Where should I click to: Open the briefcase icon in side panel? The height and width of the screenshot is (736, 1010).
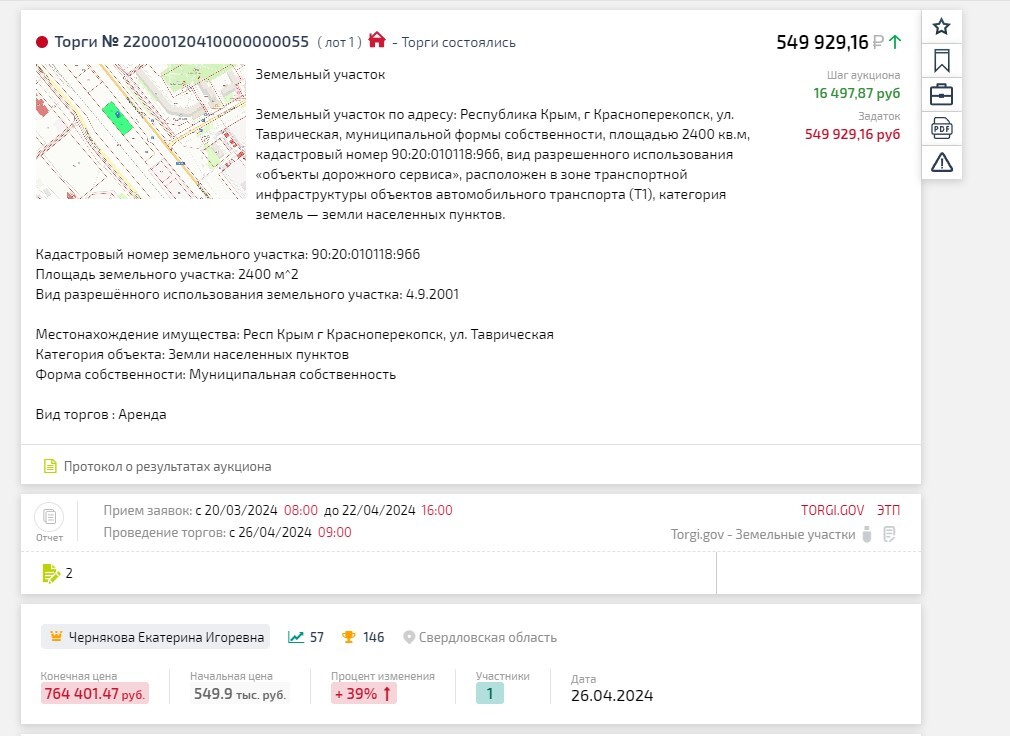[941, 95]
